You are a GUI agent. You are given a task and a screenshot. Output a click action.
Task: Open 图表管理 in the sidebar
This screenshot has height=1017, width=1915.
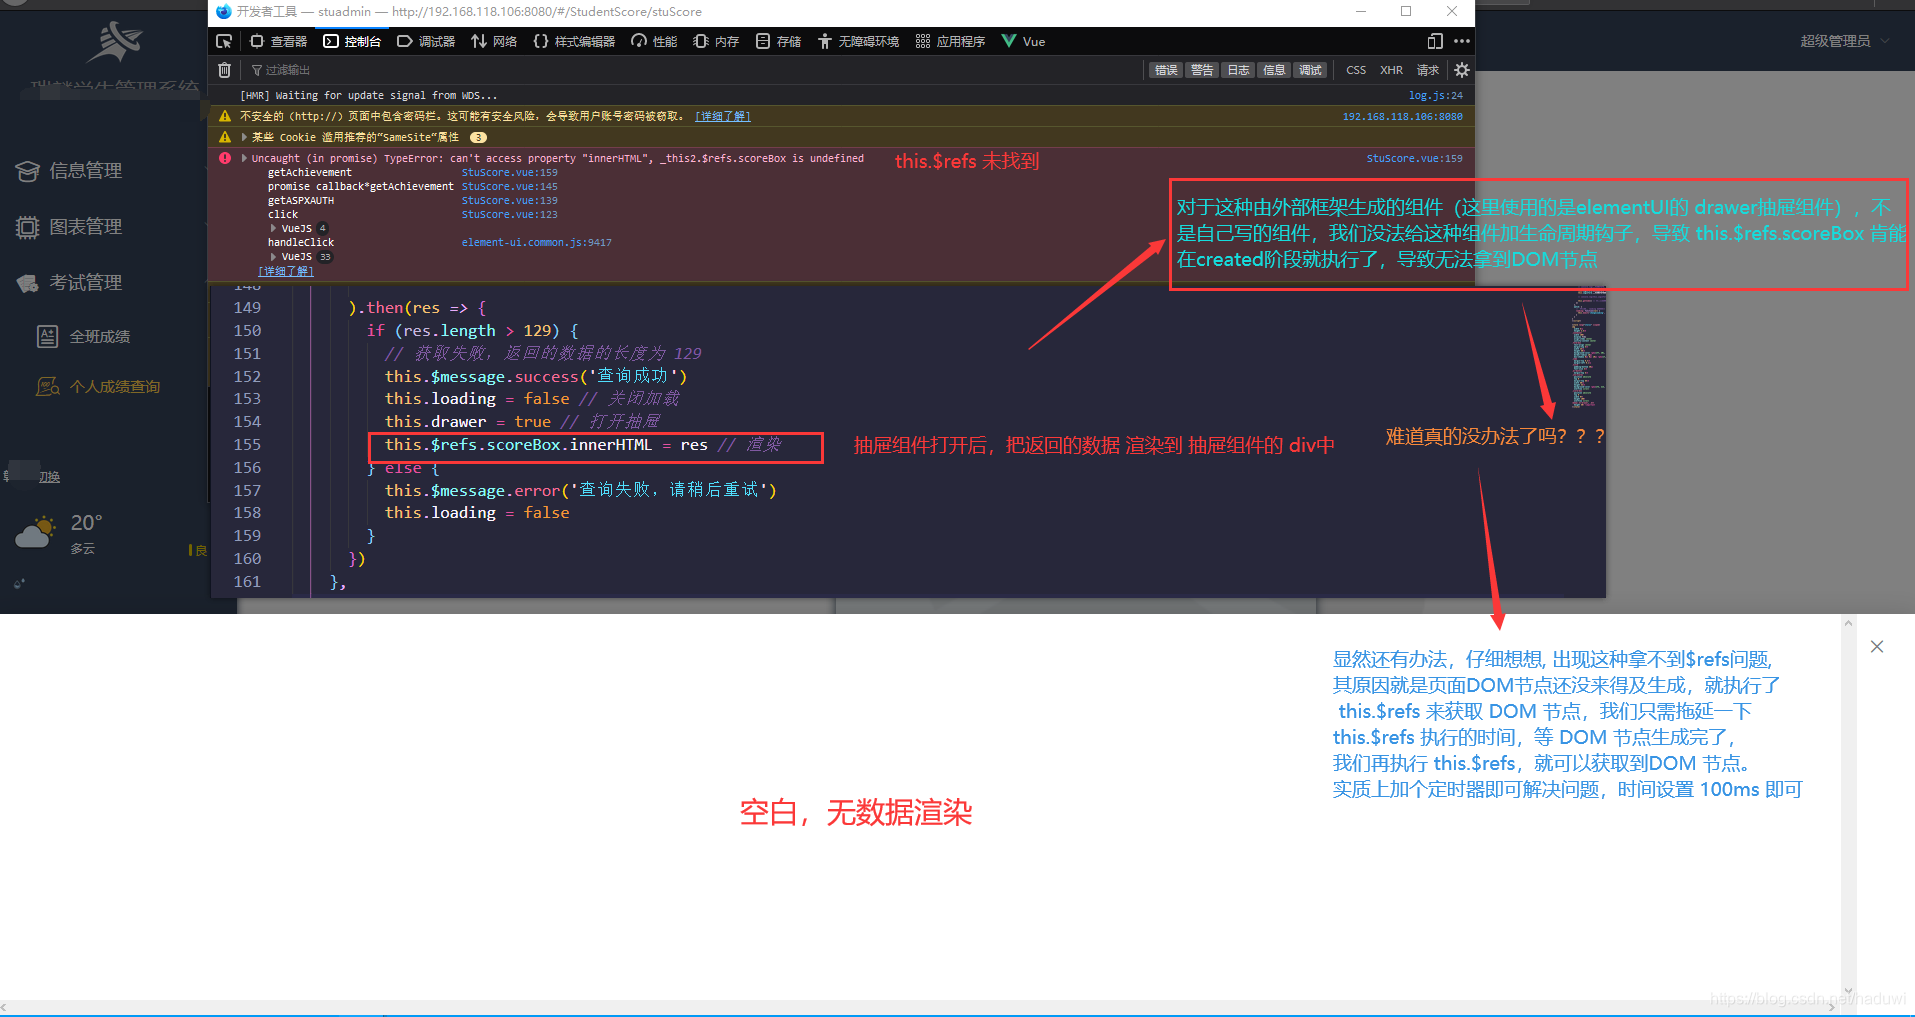pyautogui.click(x=86, y=227)
